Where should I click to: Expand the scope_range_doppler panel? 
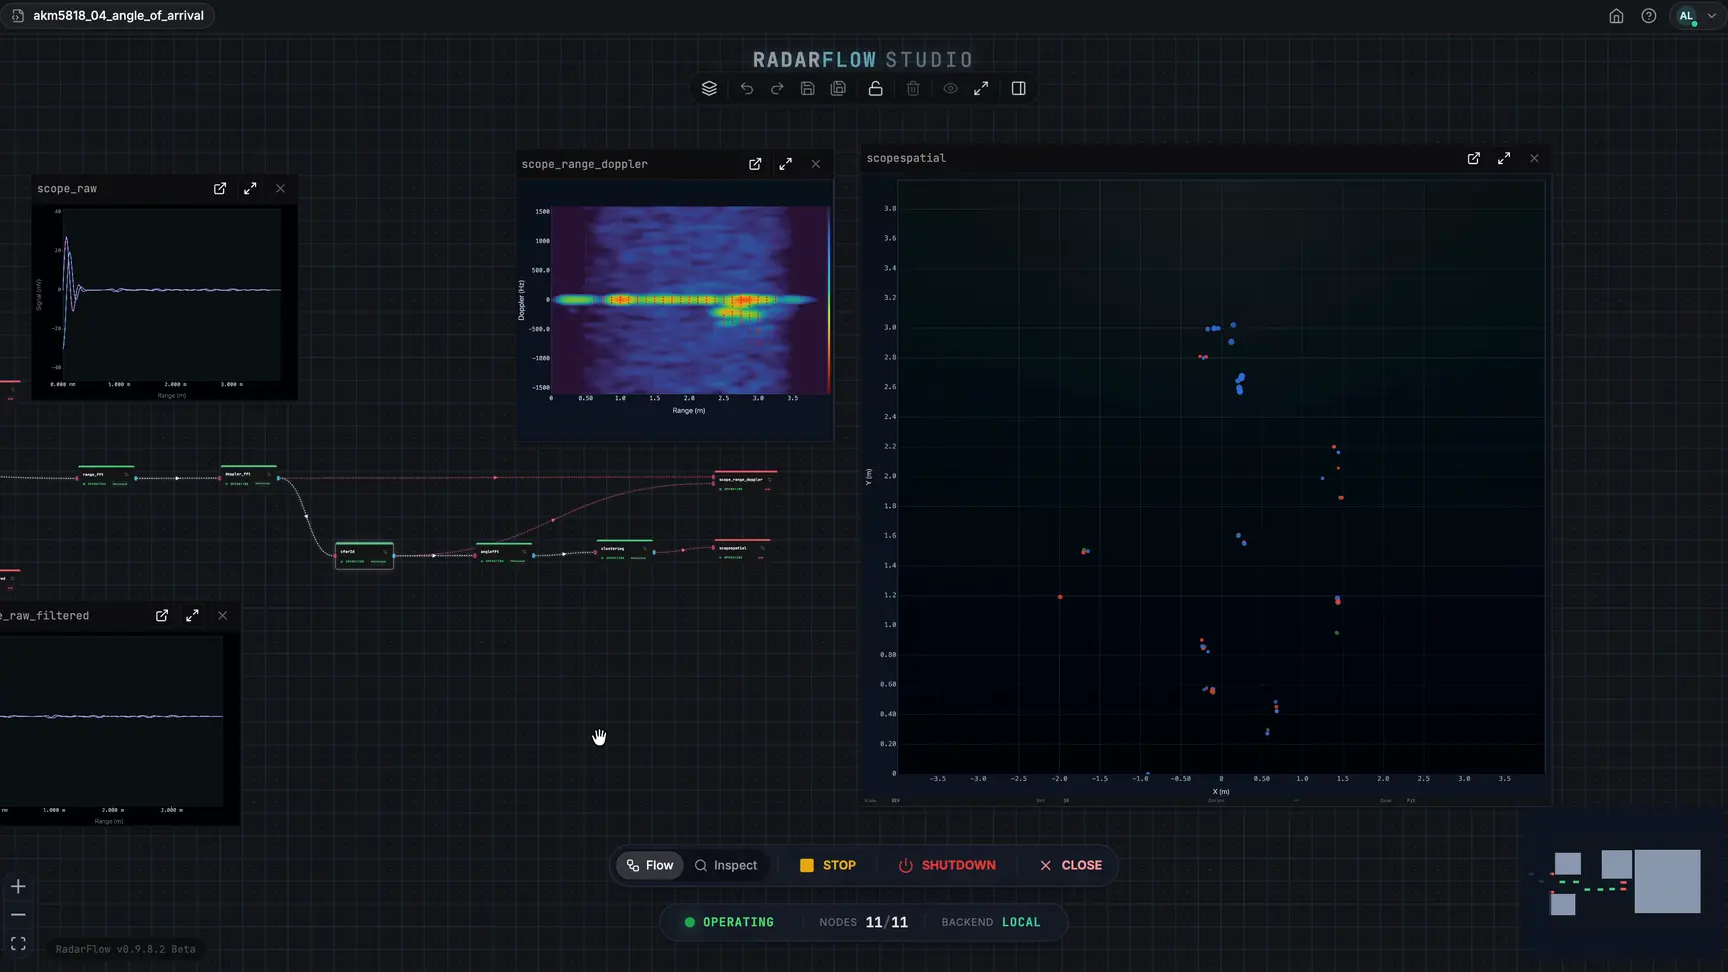point(786,164)
